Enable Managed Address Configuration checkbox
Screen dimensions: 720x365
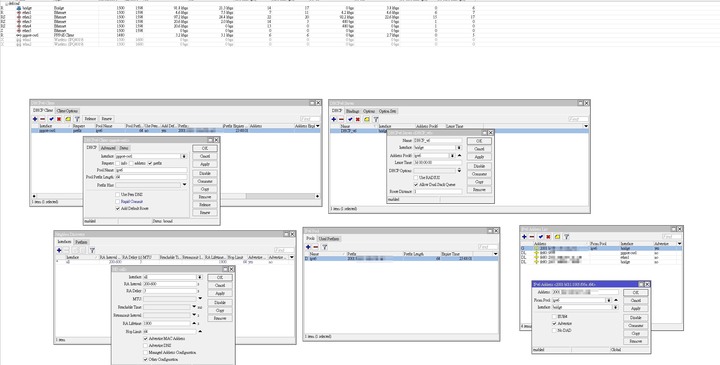click(x=146, y=353)
